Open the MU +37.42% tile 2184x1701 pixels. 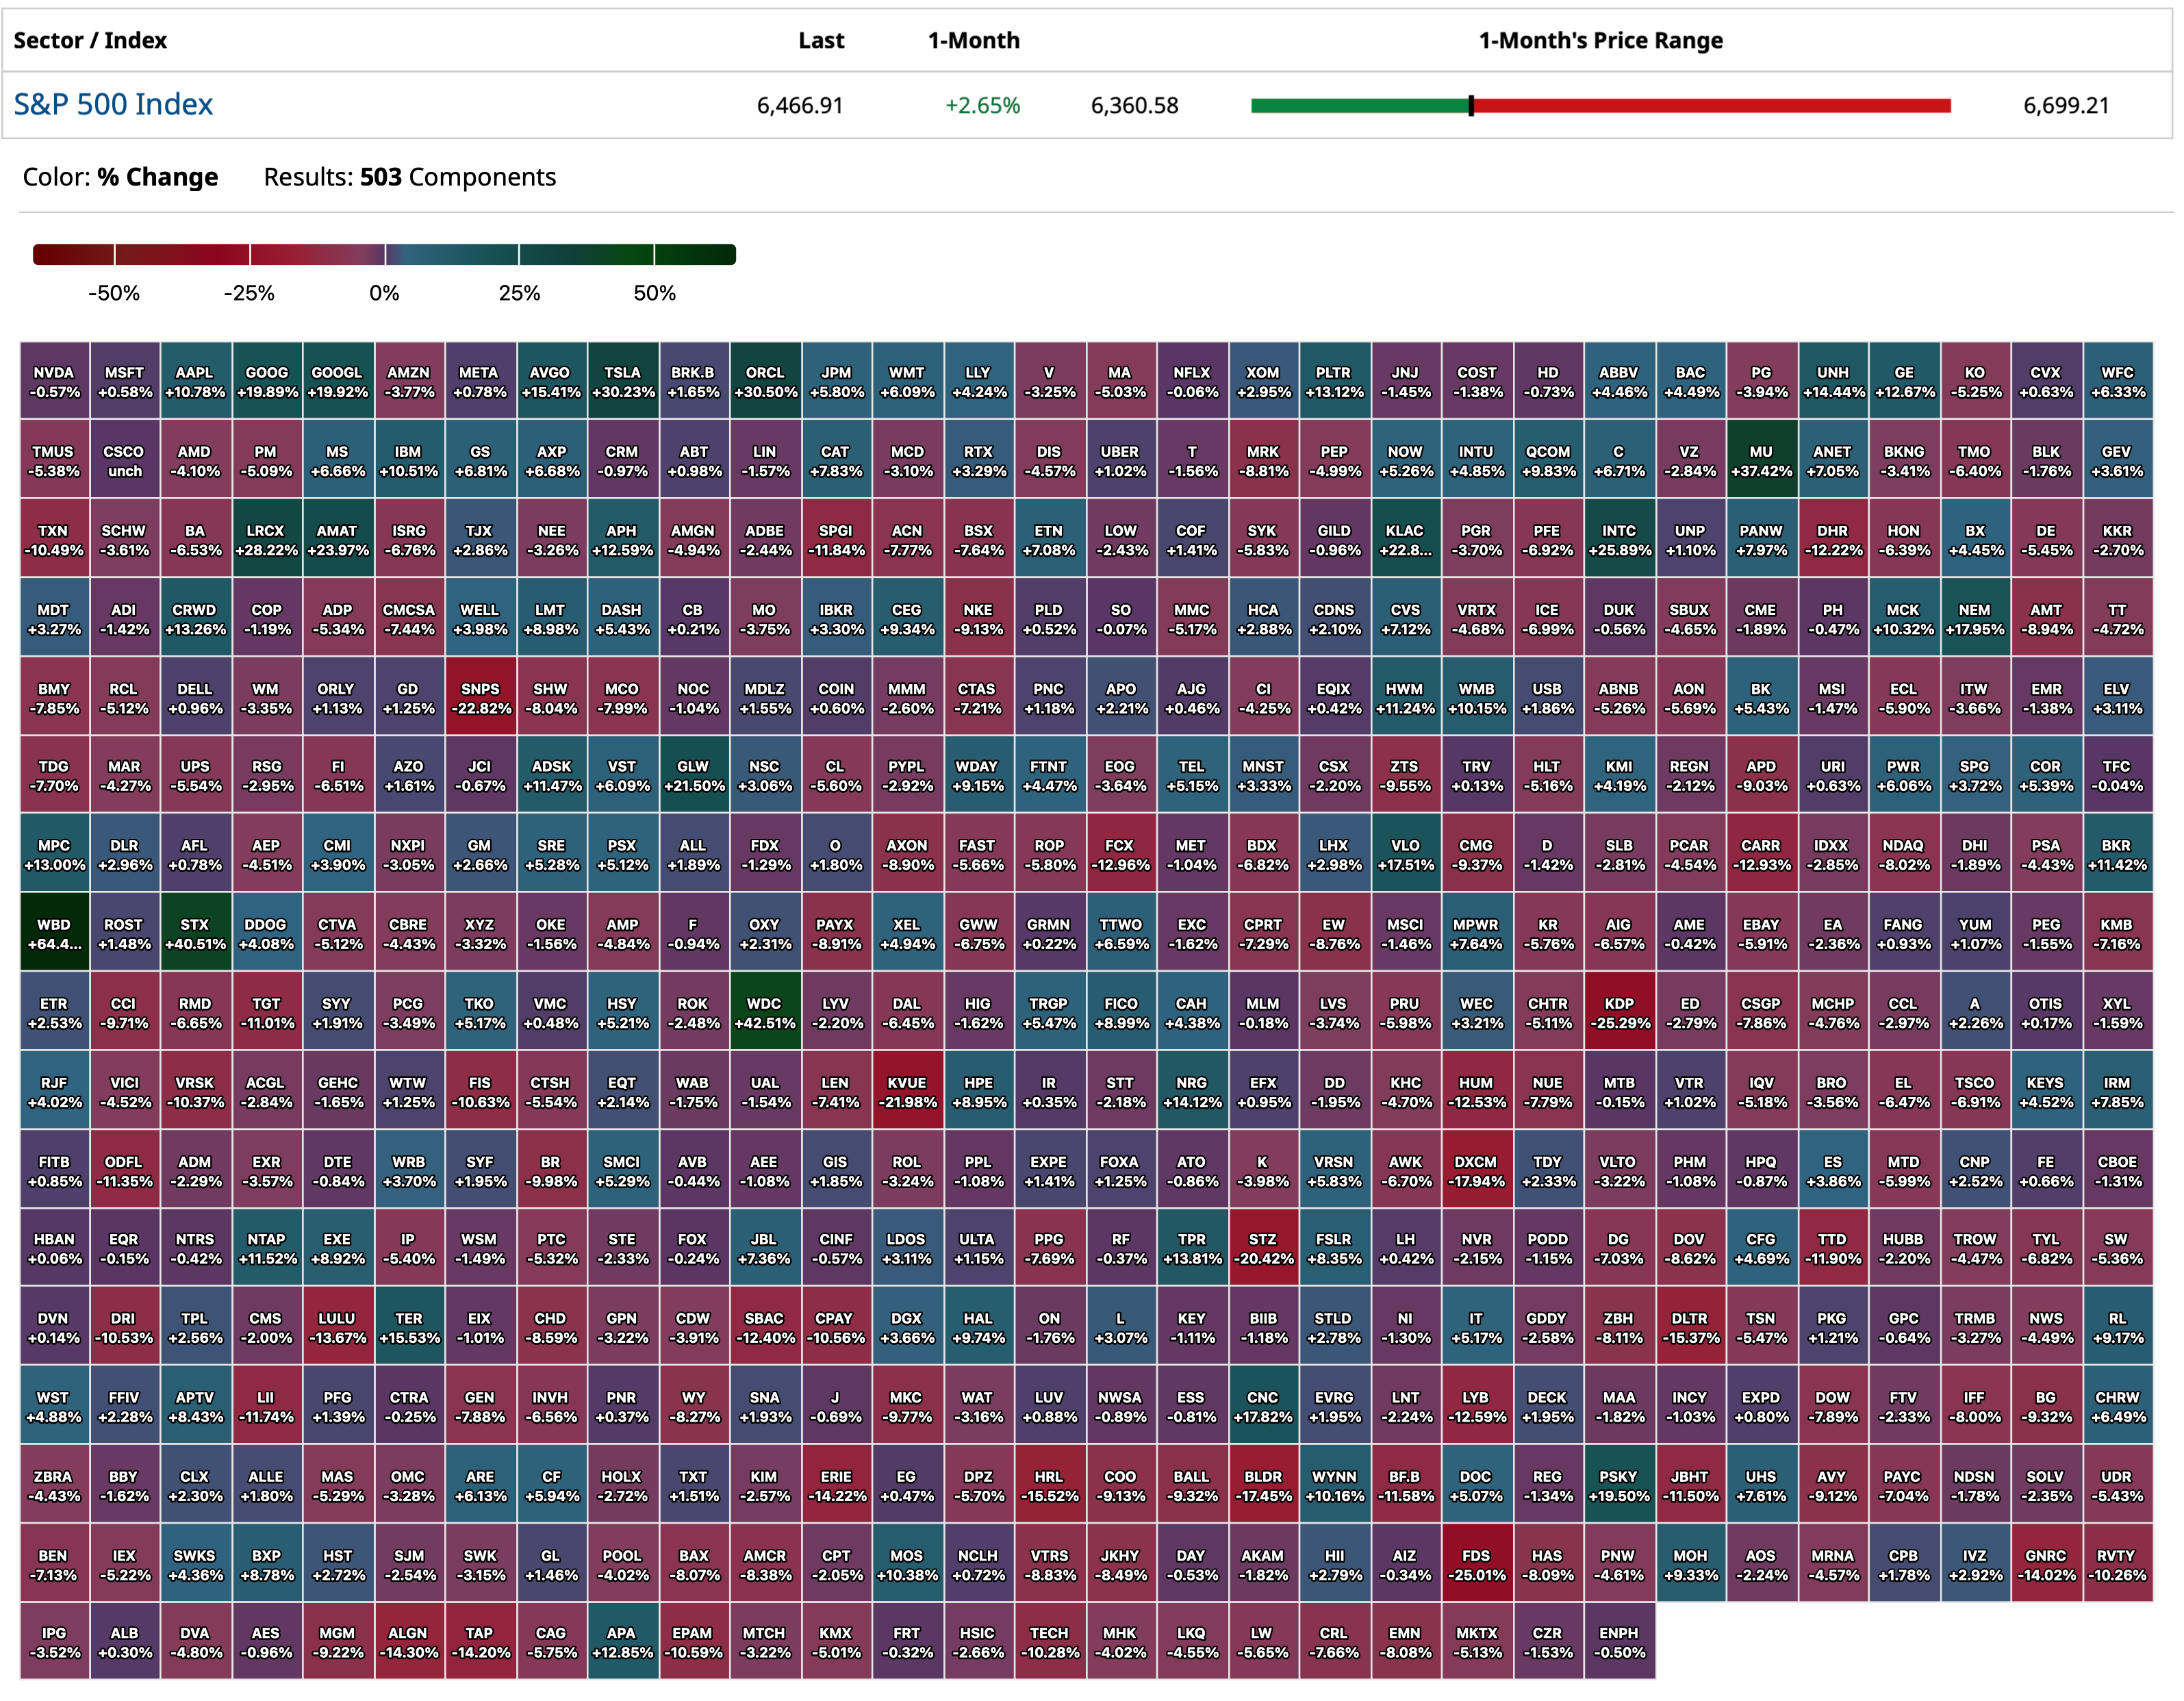coord(1761,460)
